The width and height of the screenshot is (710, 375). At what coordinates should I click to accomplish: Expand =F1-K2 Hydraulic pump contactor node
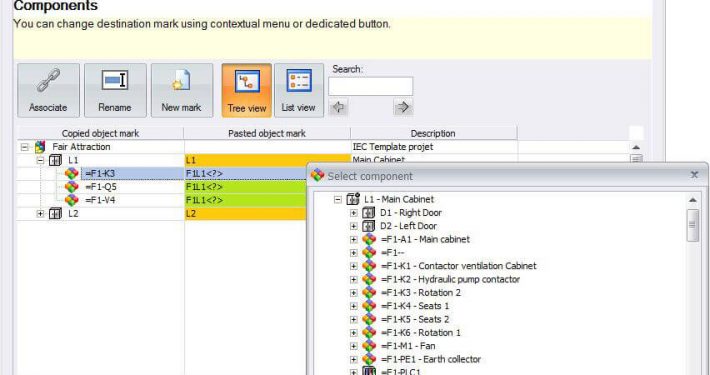354,279
